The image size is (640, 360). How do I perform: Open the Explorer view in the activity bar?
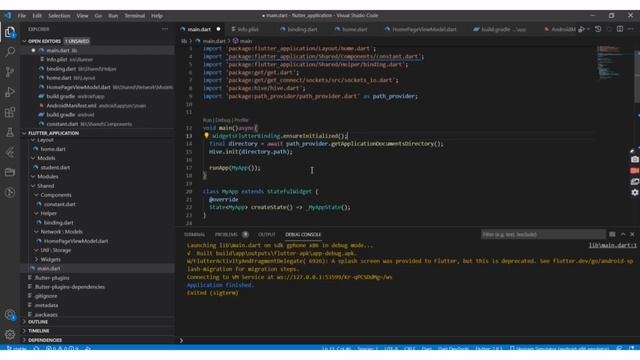pos(10,32)
